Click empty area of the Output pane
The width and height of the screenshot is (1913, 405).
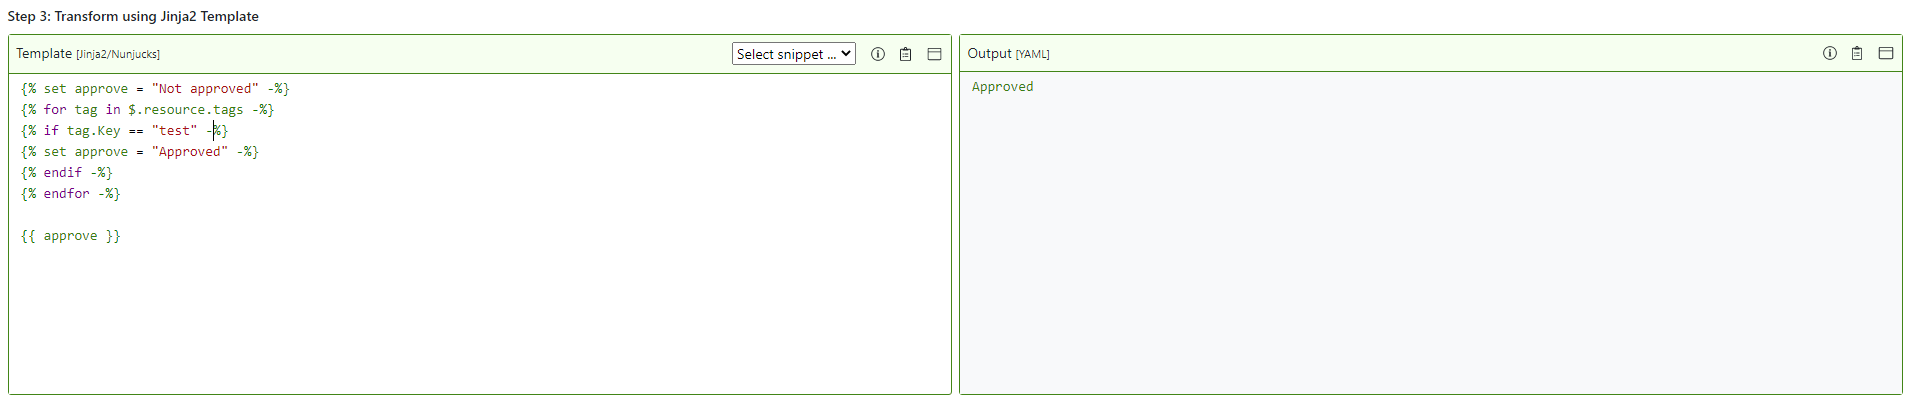(1430, 250)
